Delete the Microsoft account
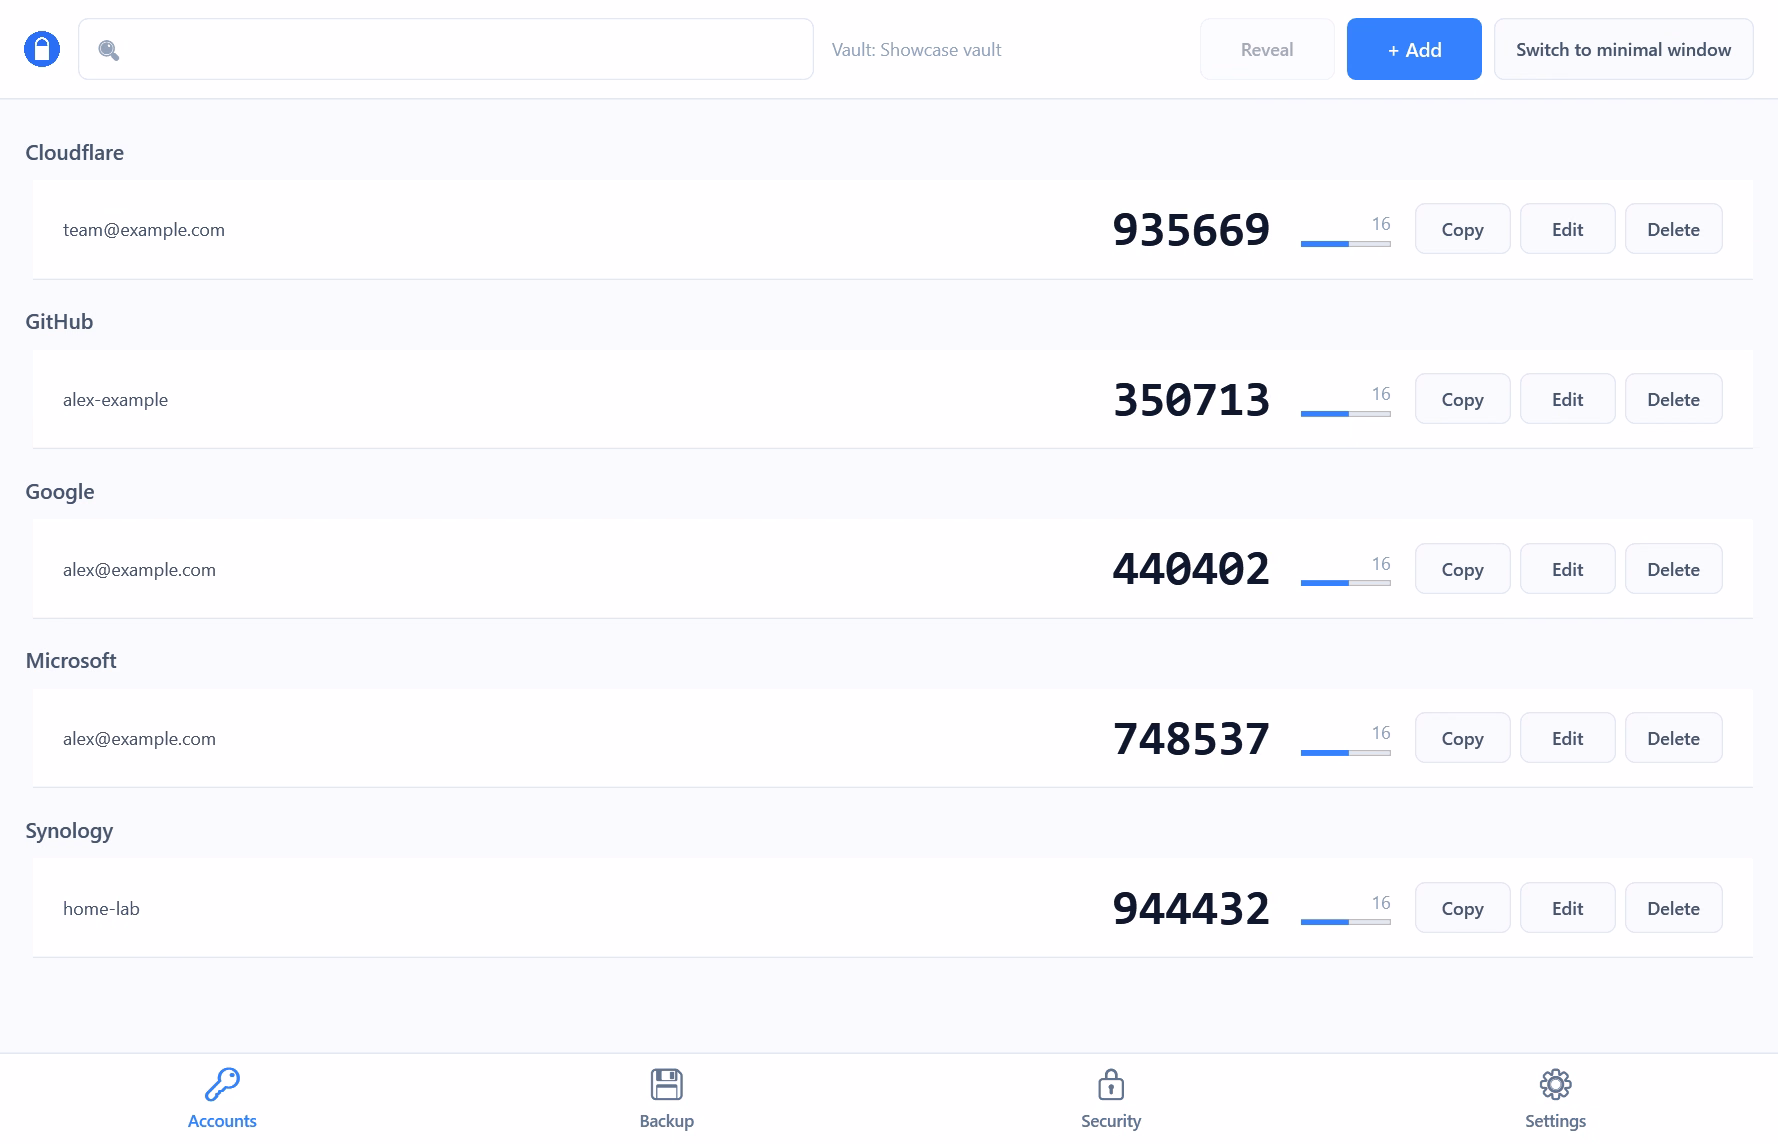The height and width of the screenshot is (1144, 1778). point(1673,738)
